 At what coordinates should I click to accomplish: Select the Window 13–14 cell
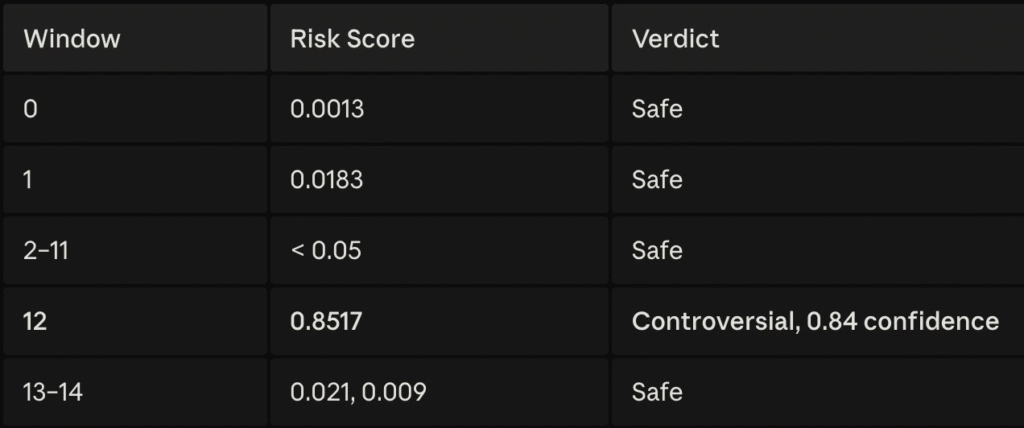(x=53, y=392)
